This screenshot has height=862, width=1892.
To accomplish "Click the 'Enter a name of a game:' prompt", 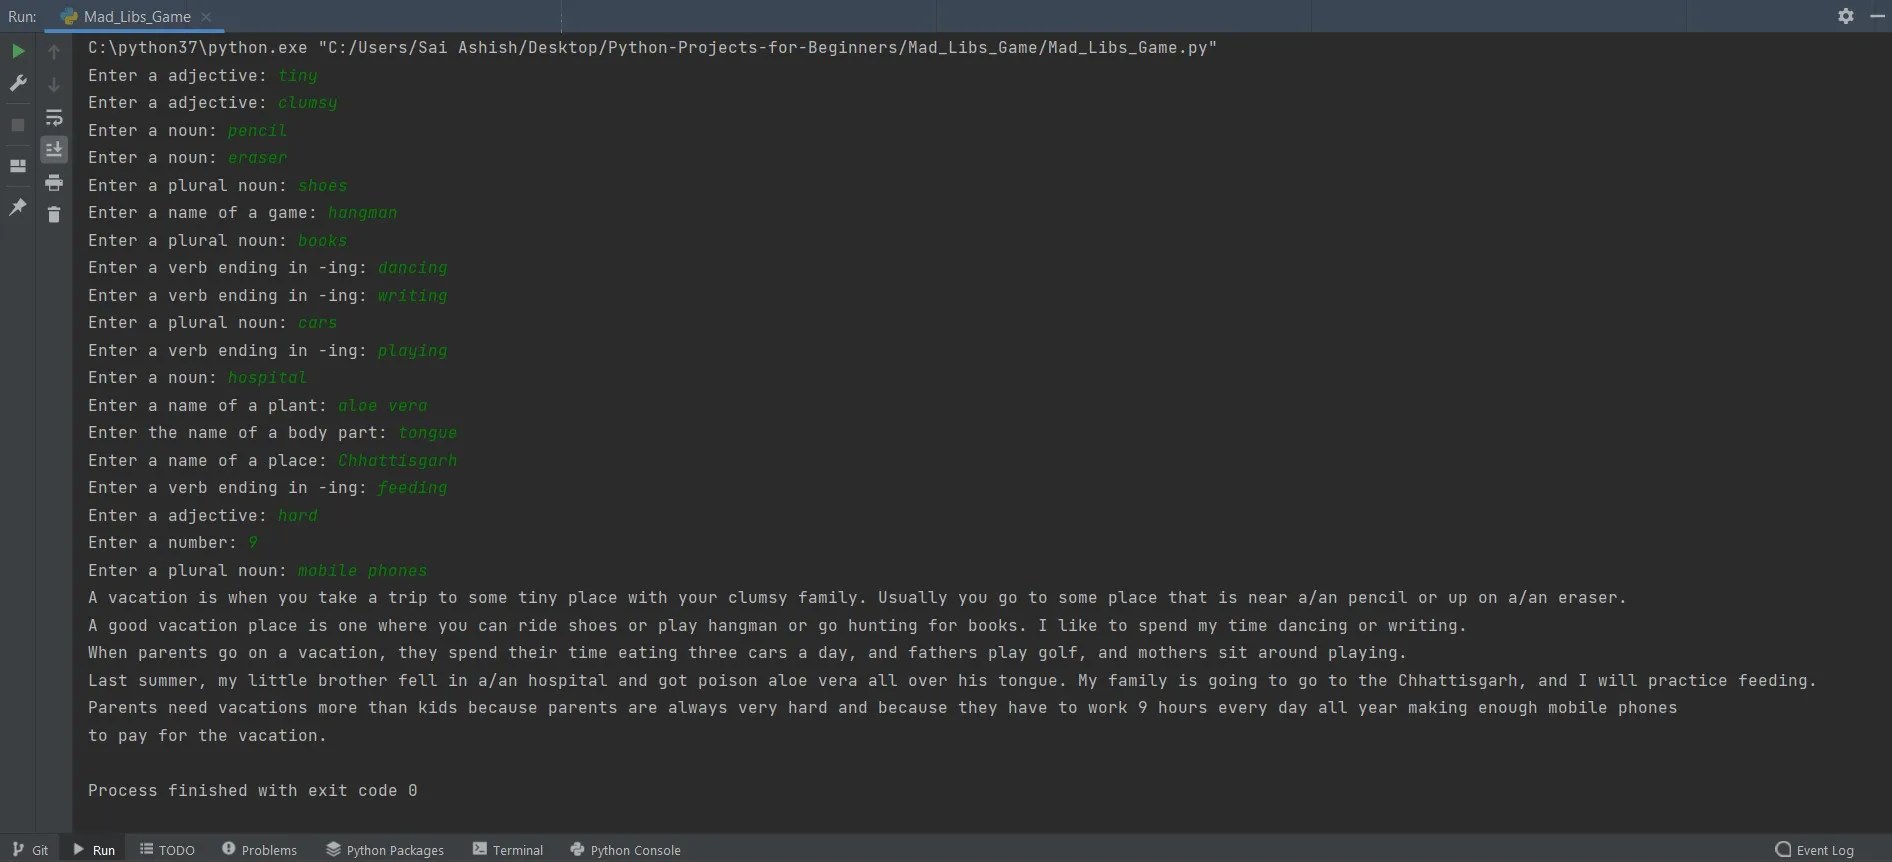I will point(202,213).
